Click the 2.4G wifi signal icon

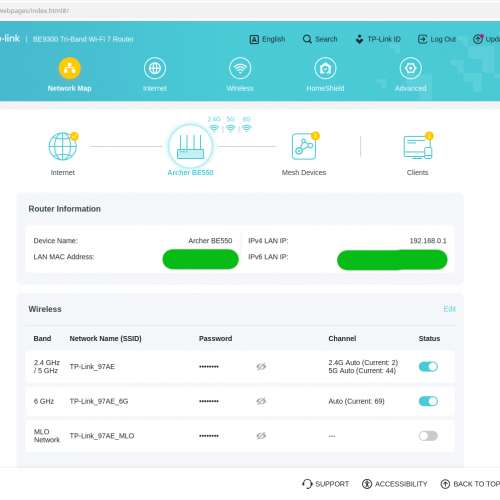coord(214,128)
